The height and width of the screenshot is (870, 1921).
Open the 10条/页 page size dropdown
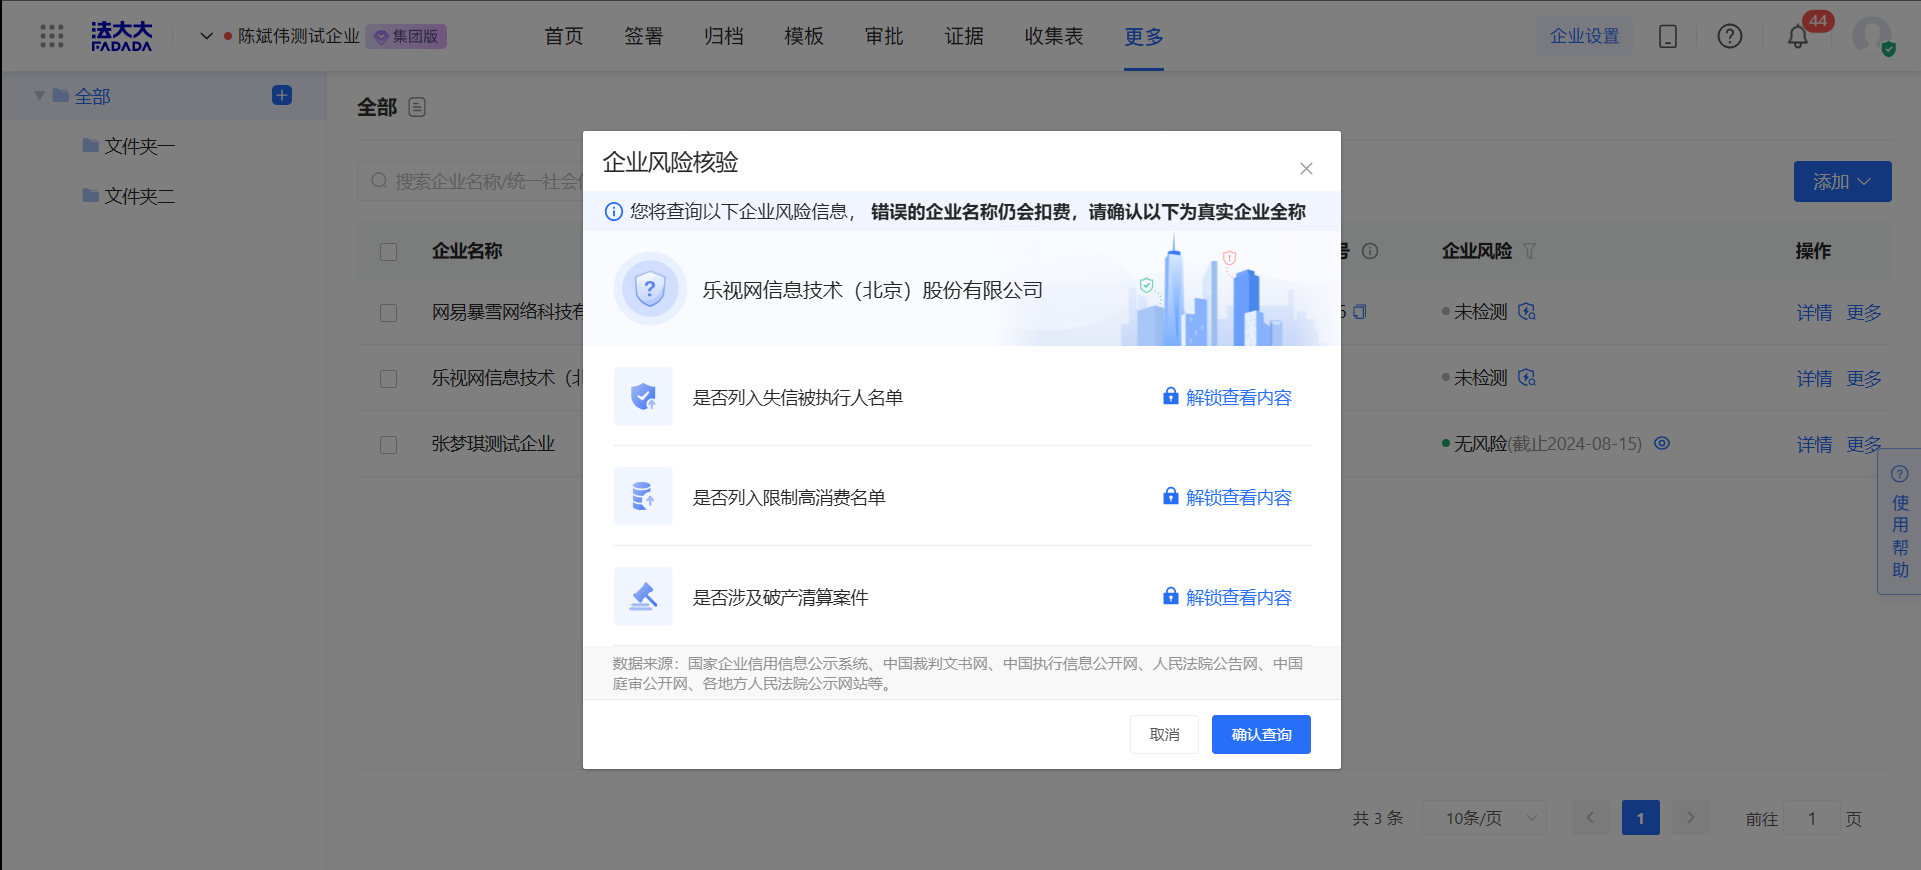click(x=1484, y=818)
